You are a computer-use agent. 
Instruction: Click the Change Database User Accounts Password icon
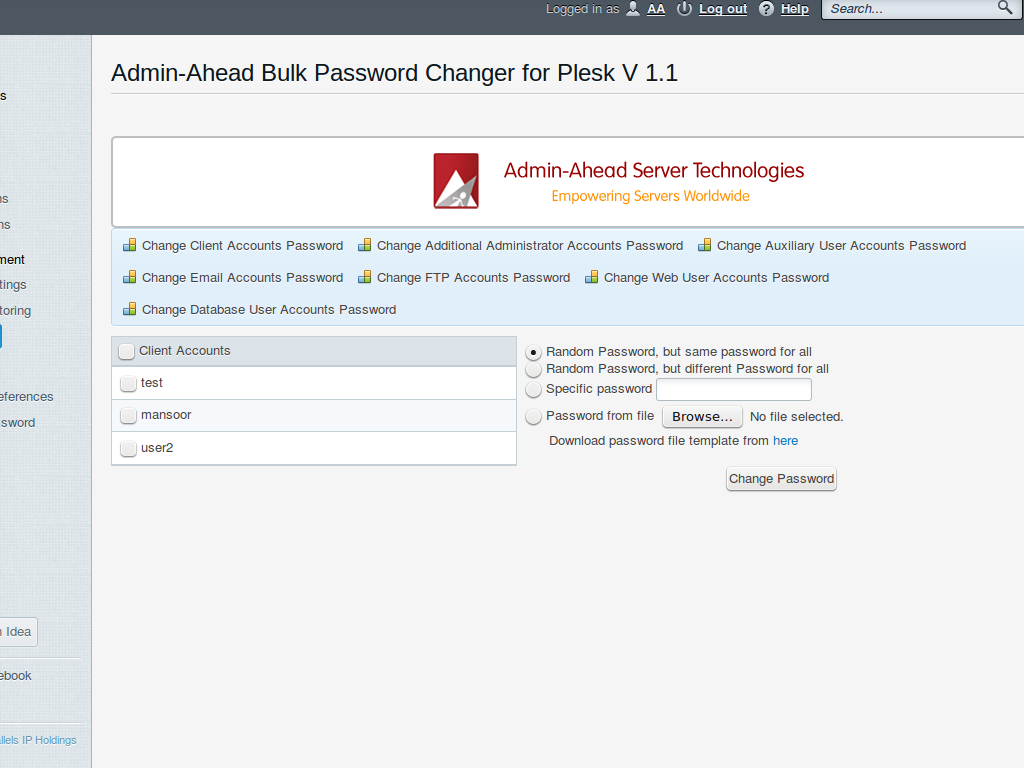tap(130, 309)
